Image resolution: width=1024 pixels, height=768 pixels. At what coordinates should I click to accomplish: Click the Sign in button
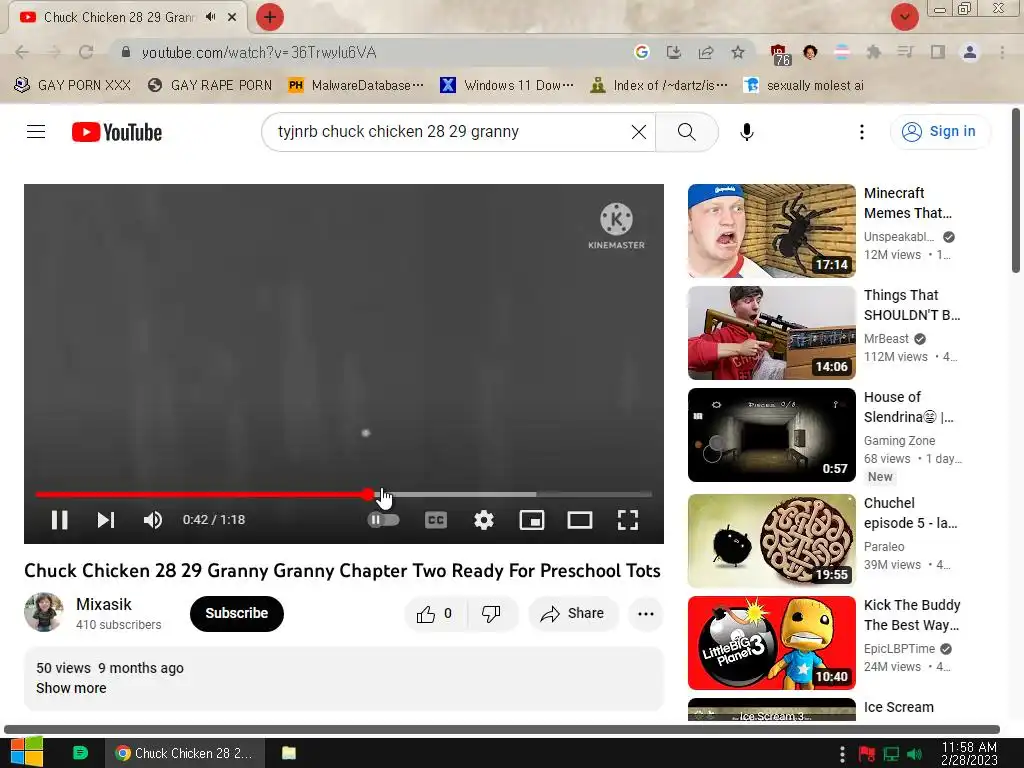coord(940,131)
